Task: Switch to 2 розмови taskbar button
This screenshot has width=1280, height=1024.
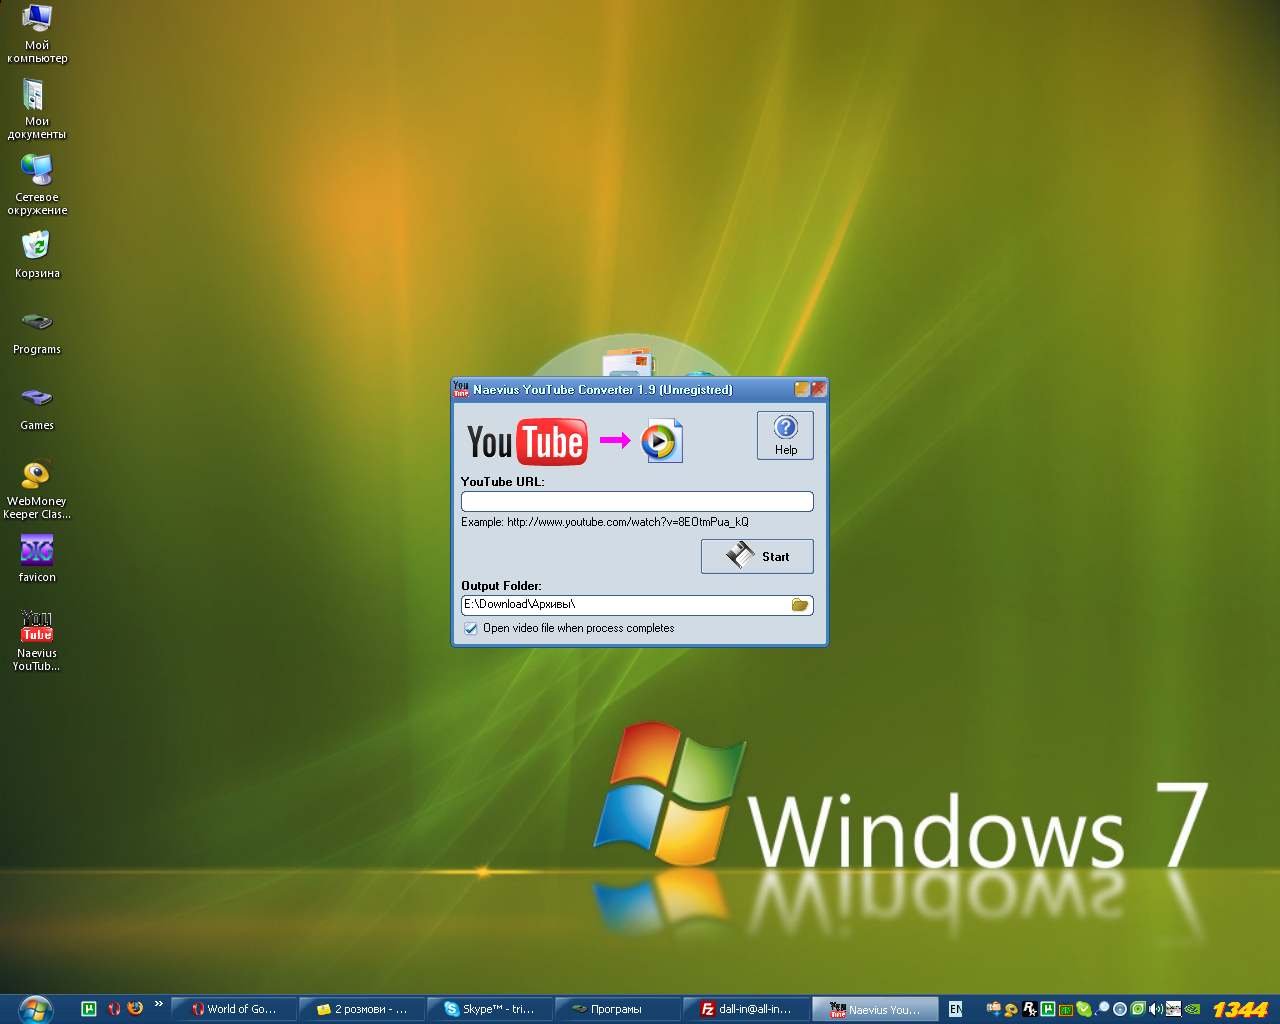Action: (x=362, y=1009)
